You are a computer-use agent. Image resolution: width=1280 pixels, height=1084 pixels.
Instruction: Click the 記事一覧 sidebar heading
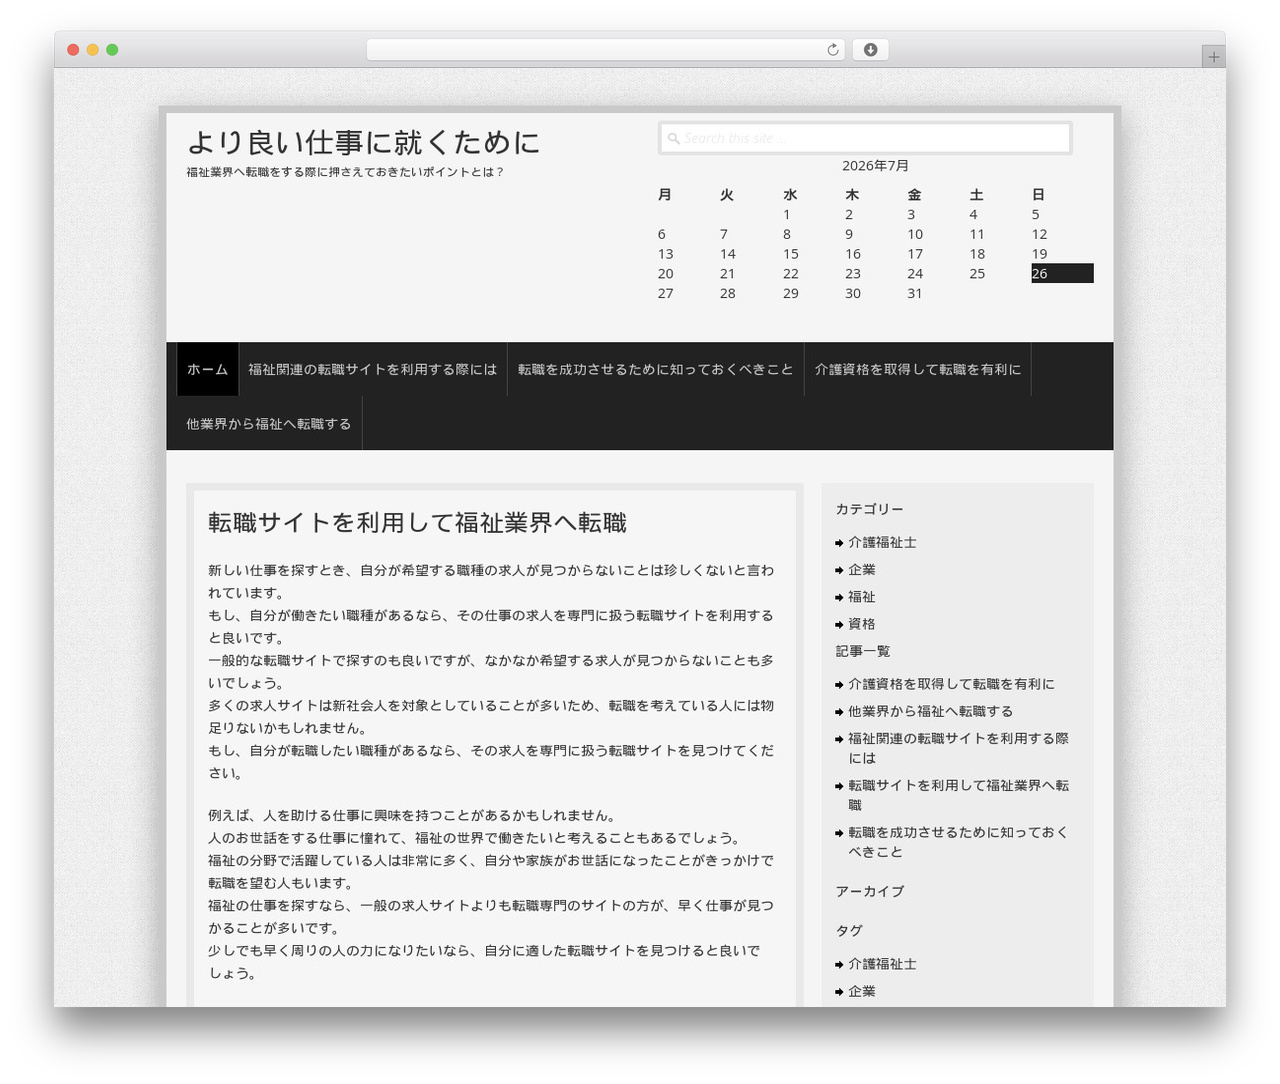pyautogui.click(x=863, y=651)
